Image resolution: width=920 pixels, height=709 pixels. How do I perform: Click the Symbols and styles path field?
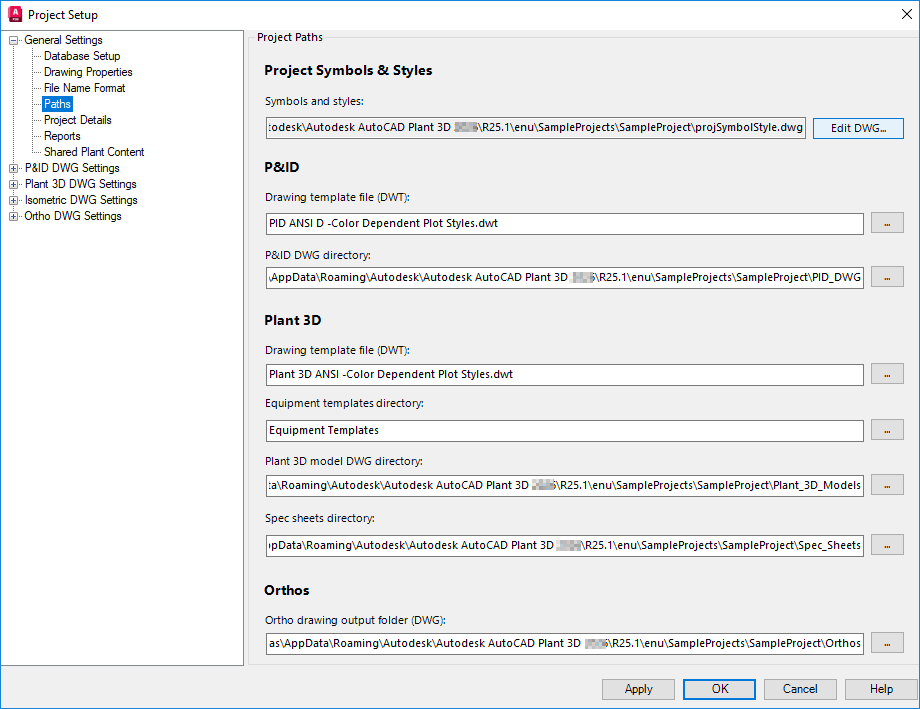[x=536, y=129]
